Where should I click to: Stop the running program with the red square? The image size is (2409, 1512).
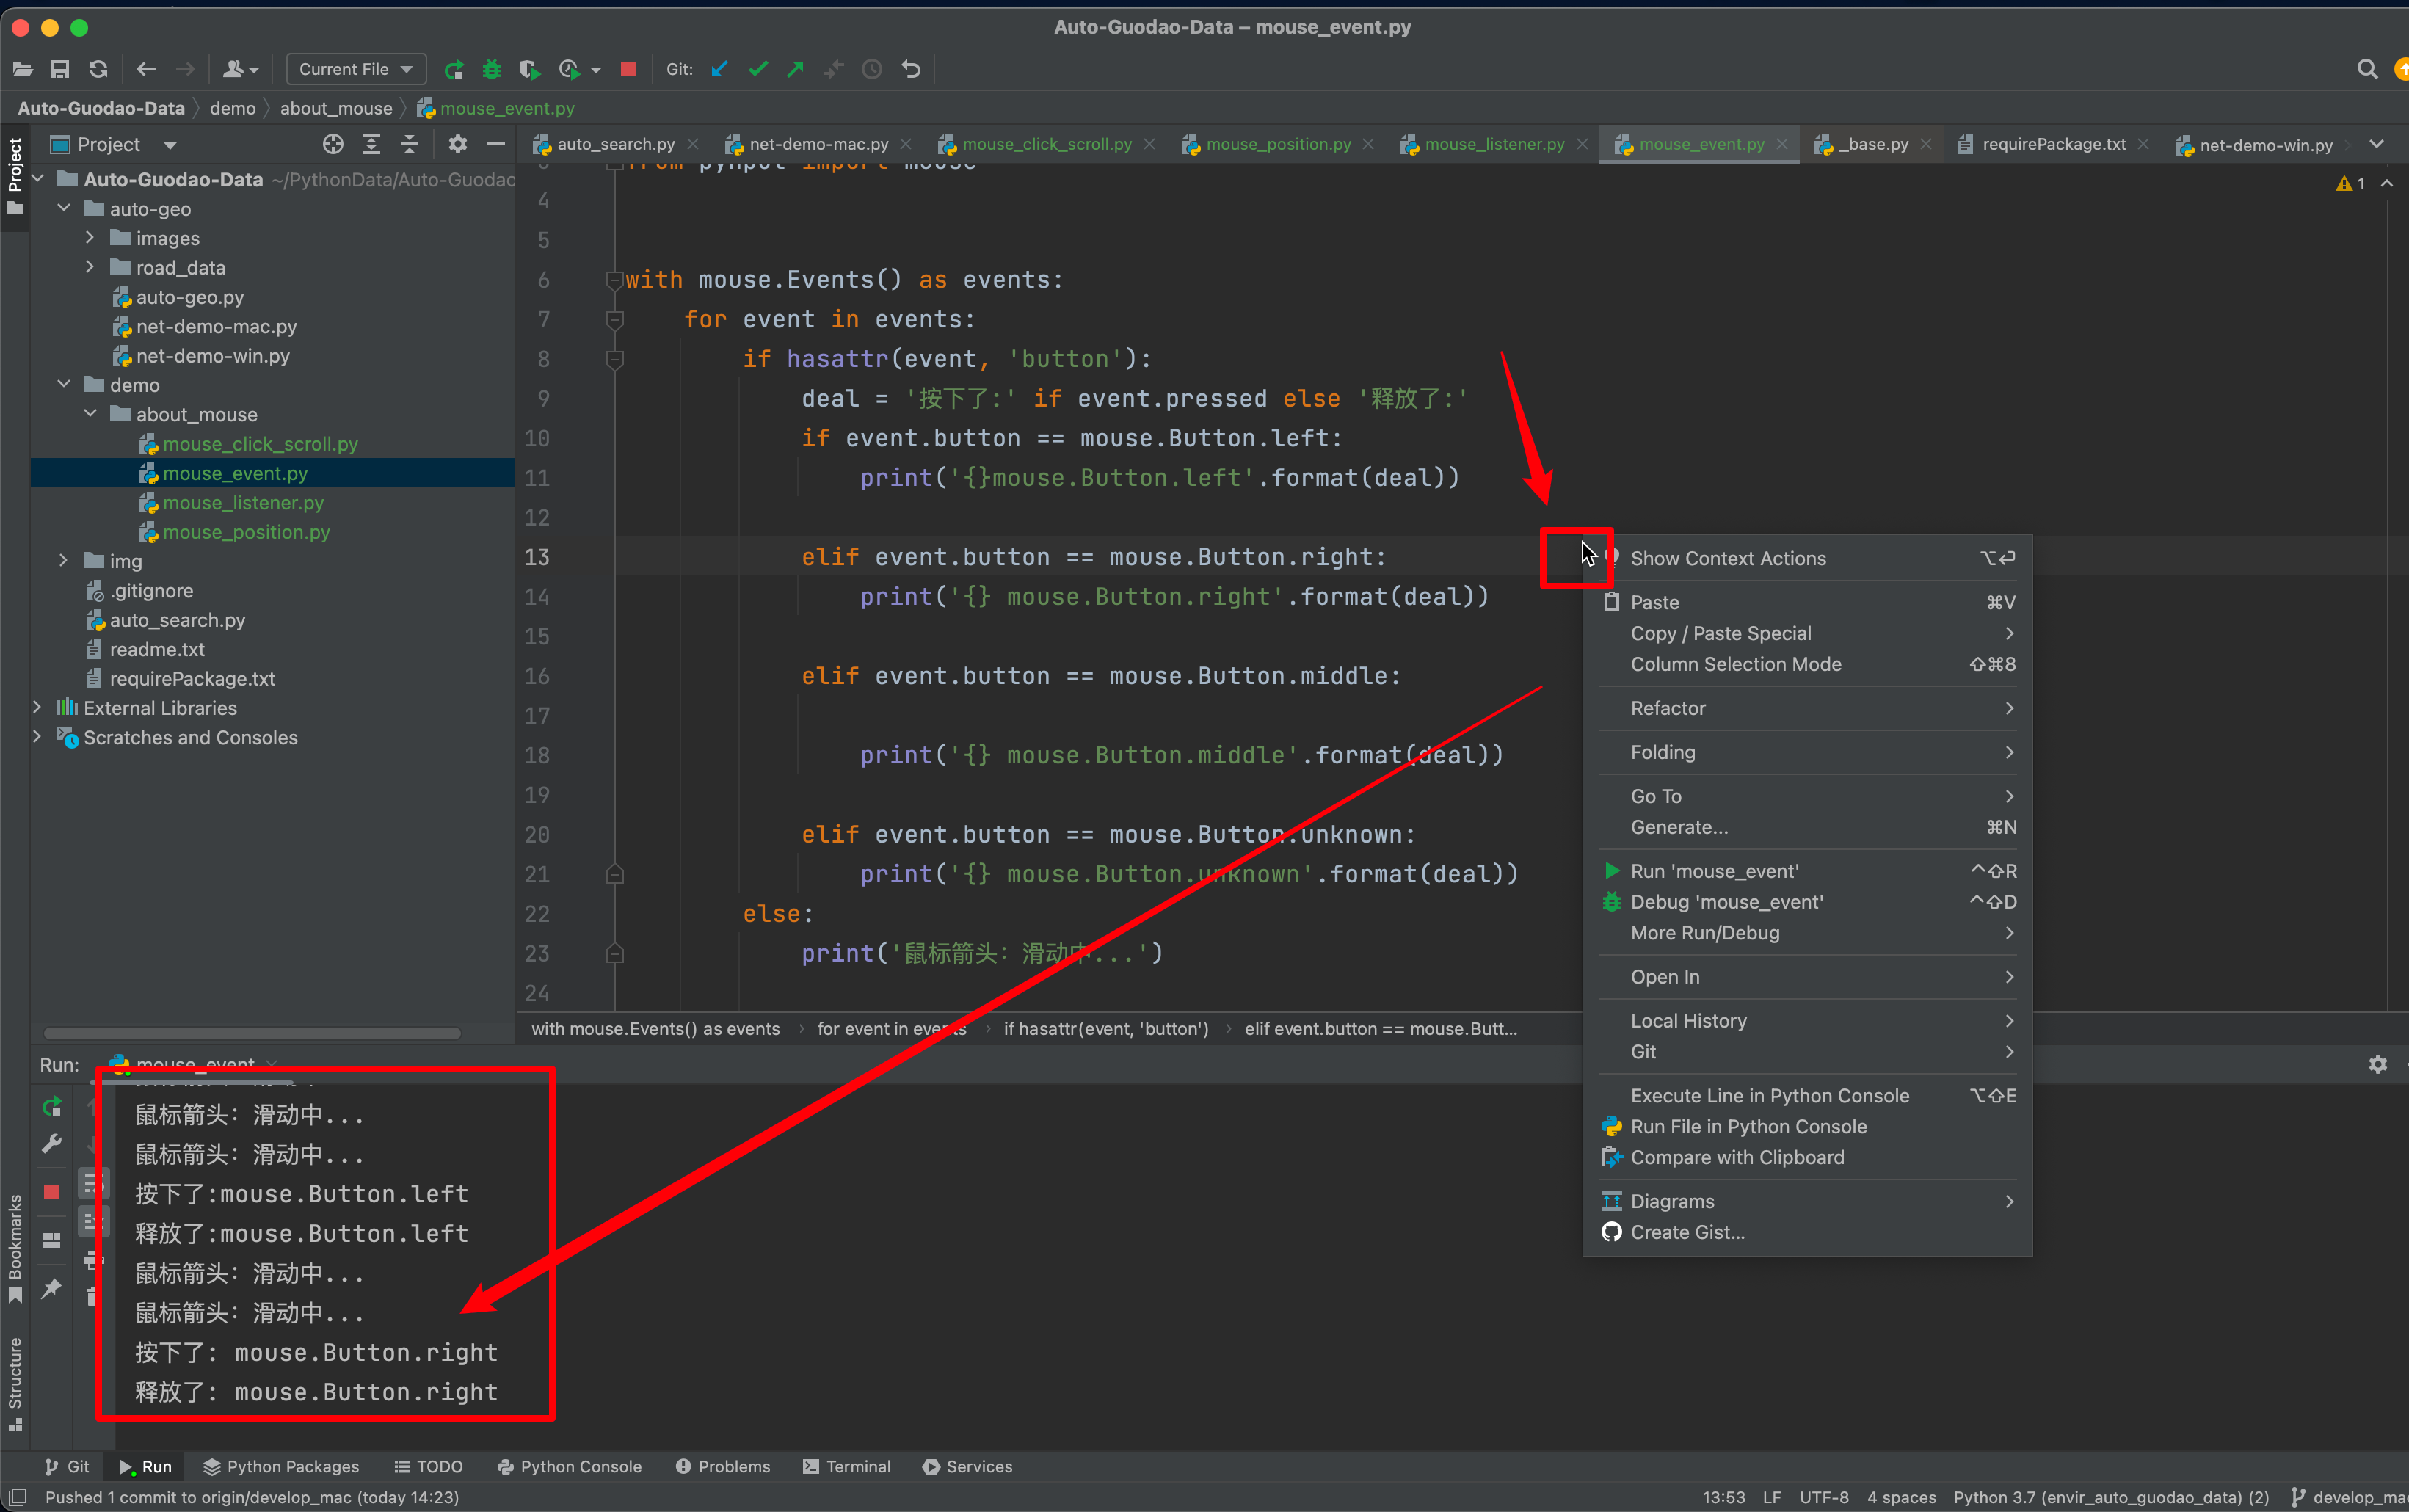628,68
